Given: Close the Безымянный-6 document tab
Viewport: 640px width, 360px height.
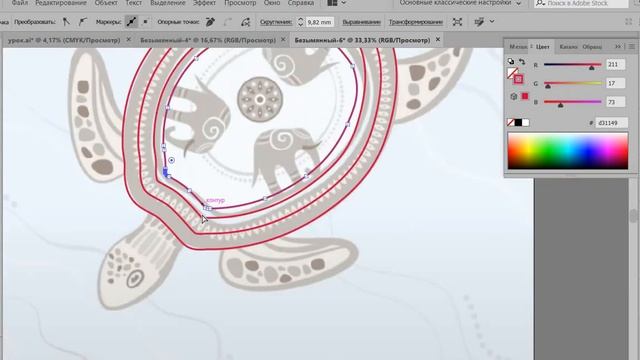Looking at the screenshot, I should (438, 40).
